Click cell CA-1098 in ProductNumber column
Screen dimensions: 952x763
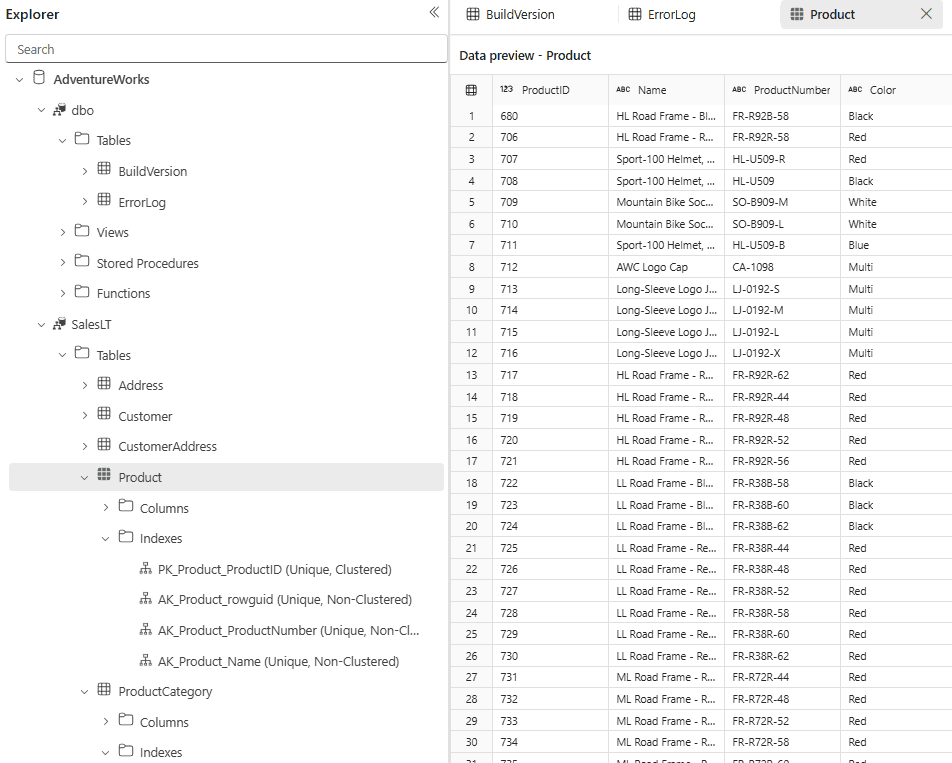coord(782,267)
